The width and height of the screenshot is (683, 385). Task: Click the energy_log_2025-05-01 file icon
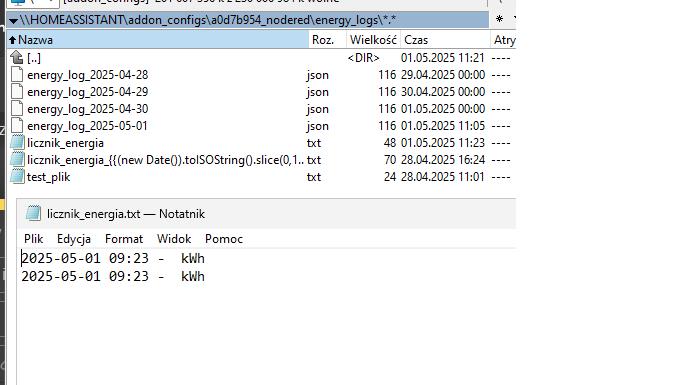coord(17,125)
